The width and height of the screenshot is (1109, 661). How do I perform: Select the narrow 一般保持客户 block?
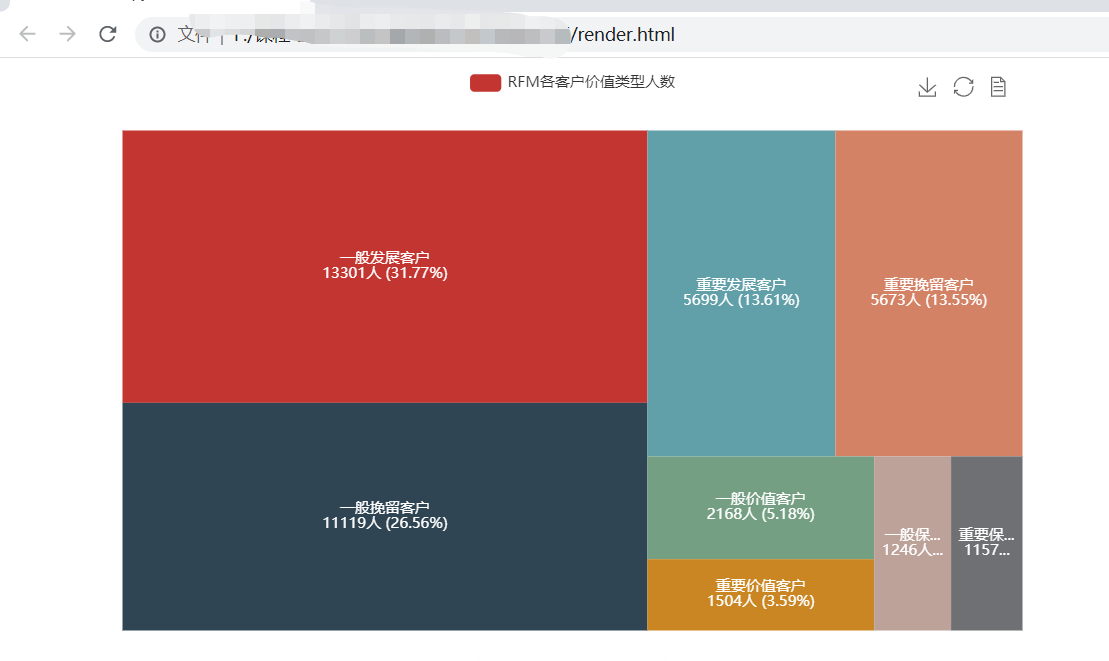pyautogui.click(x=912, y=542)
